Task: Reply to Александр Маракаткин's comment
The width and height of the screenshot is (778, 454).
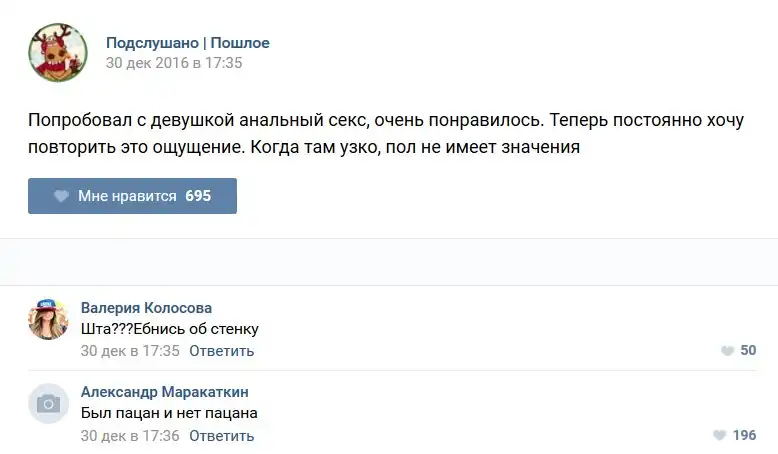Action: tap(221, 436)
